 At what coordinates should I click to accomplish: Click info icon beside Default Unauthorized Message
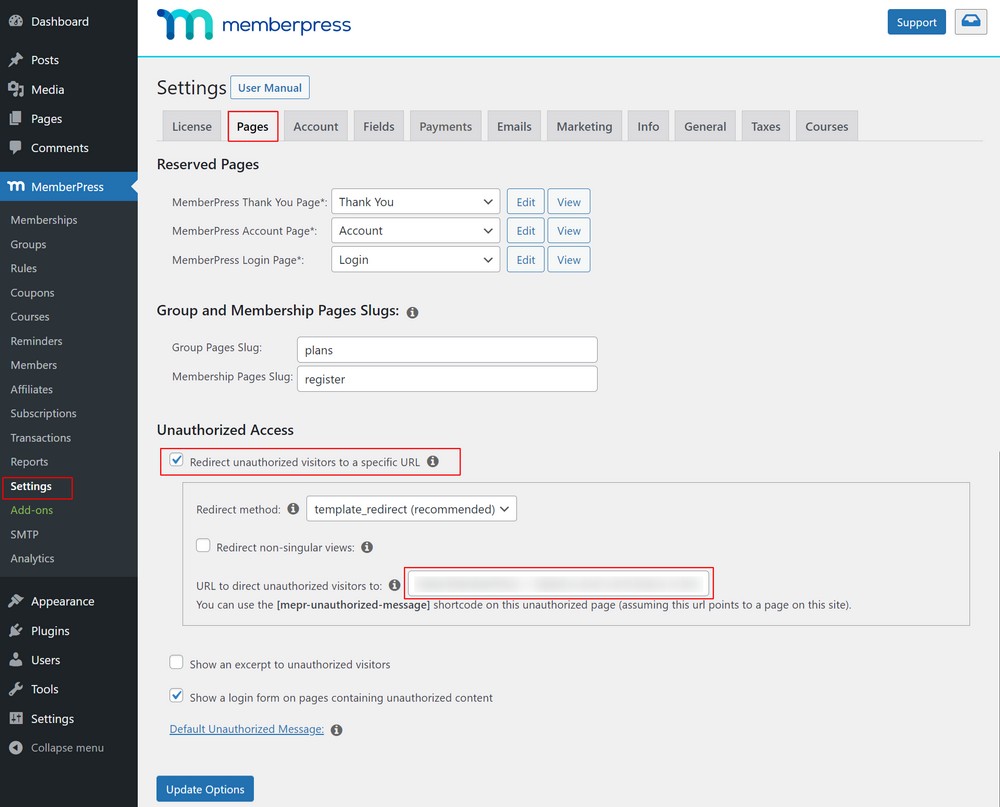pos(337,730)
